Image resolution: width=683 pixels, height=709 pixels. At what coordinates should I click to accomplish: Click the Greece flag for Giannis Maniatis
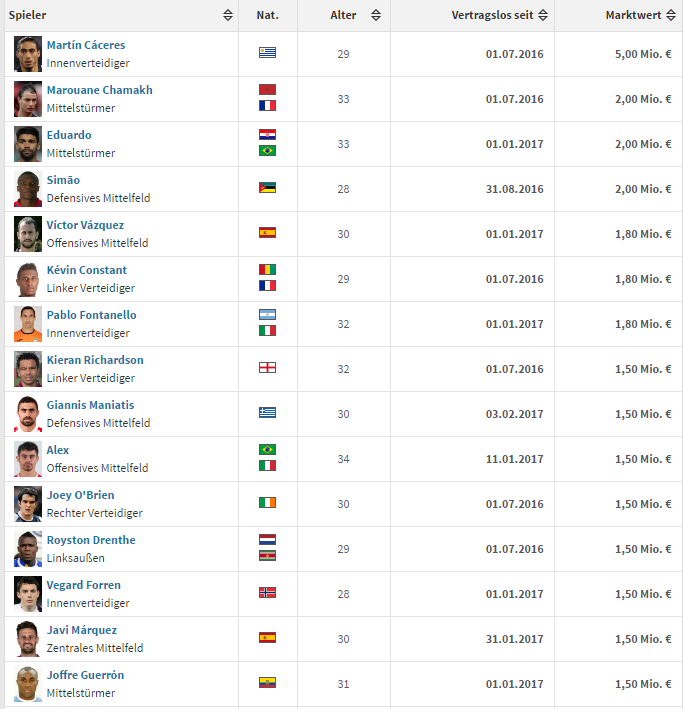click(267, 412)
